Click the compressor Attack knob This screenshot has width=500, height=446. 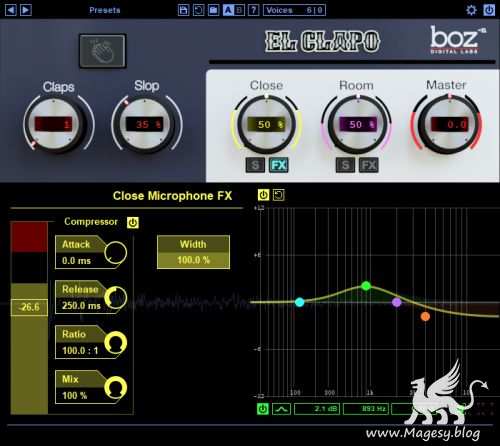point(115,253)
